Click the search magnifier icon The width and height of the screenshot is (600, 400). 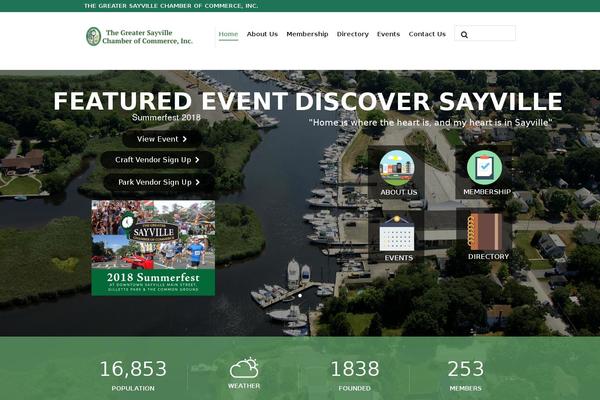pyautogui.click(x=464, y=34)
